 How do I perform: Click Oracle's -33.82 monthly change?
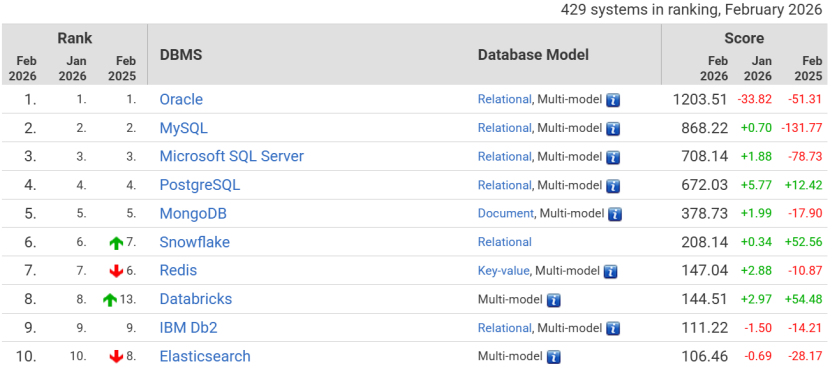[754, 99]
